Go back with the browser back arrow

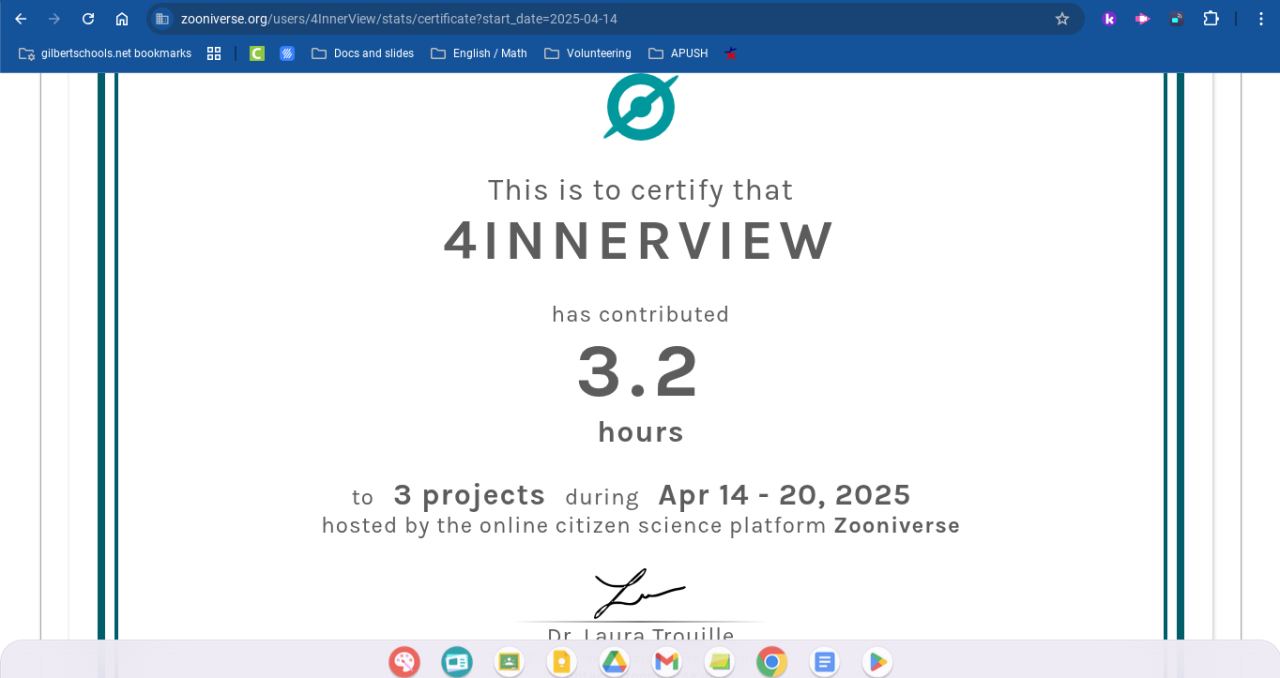click(x=21, y=19)
